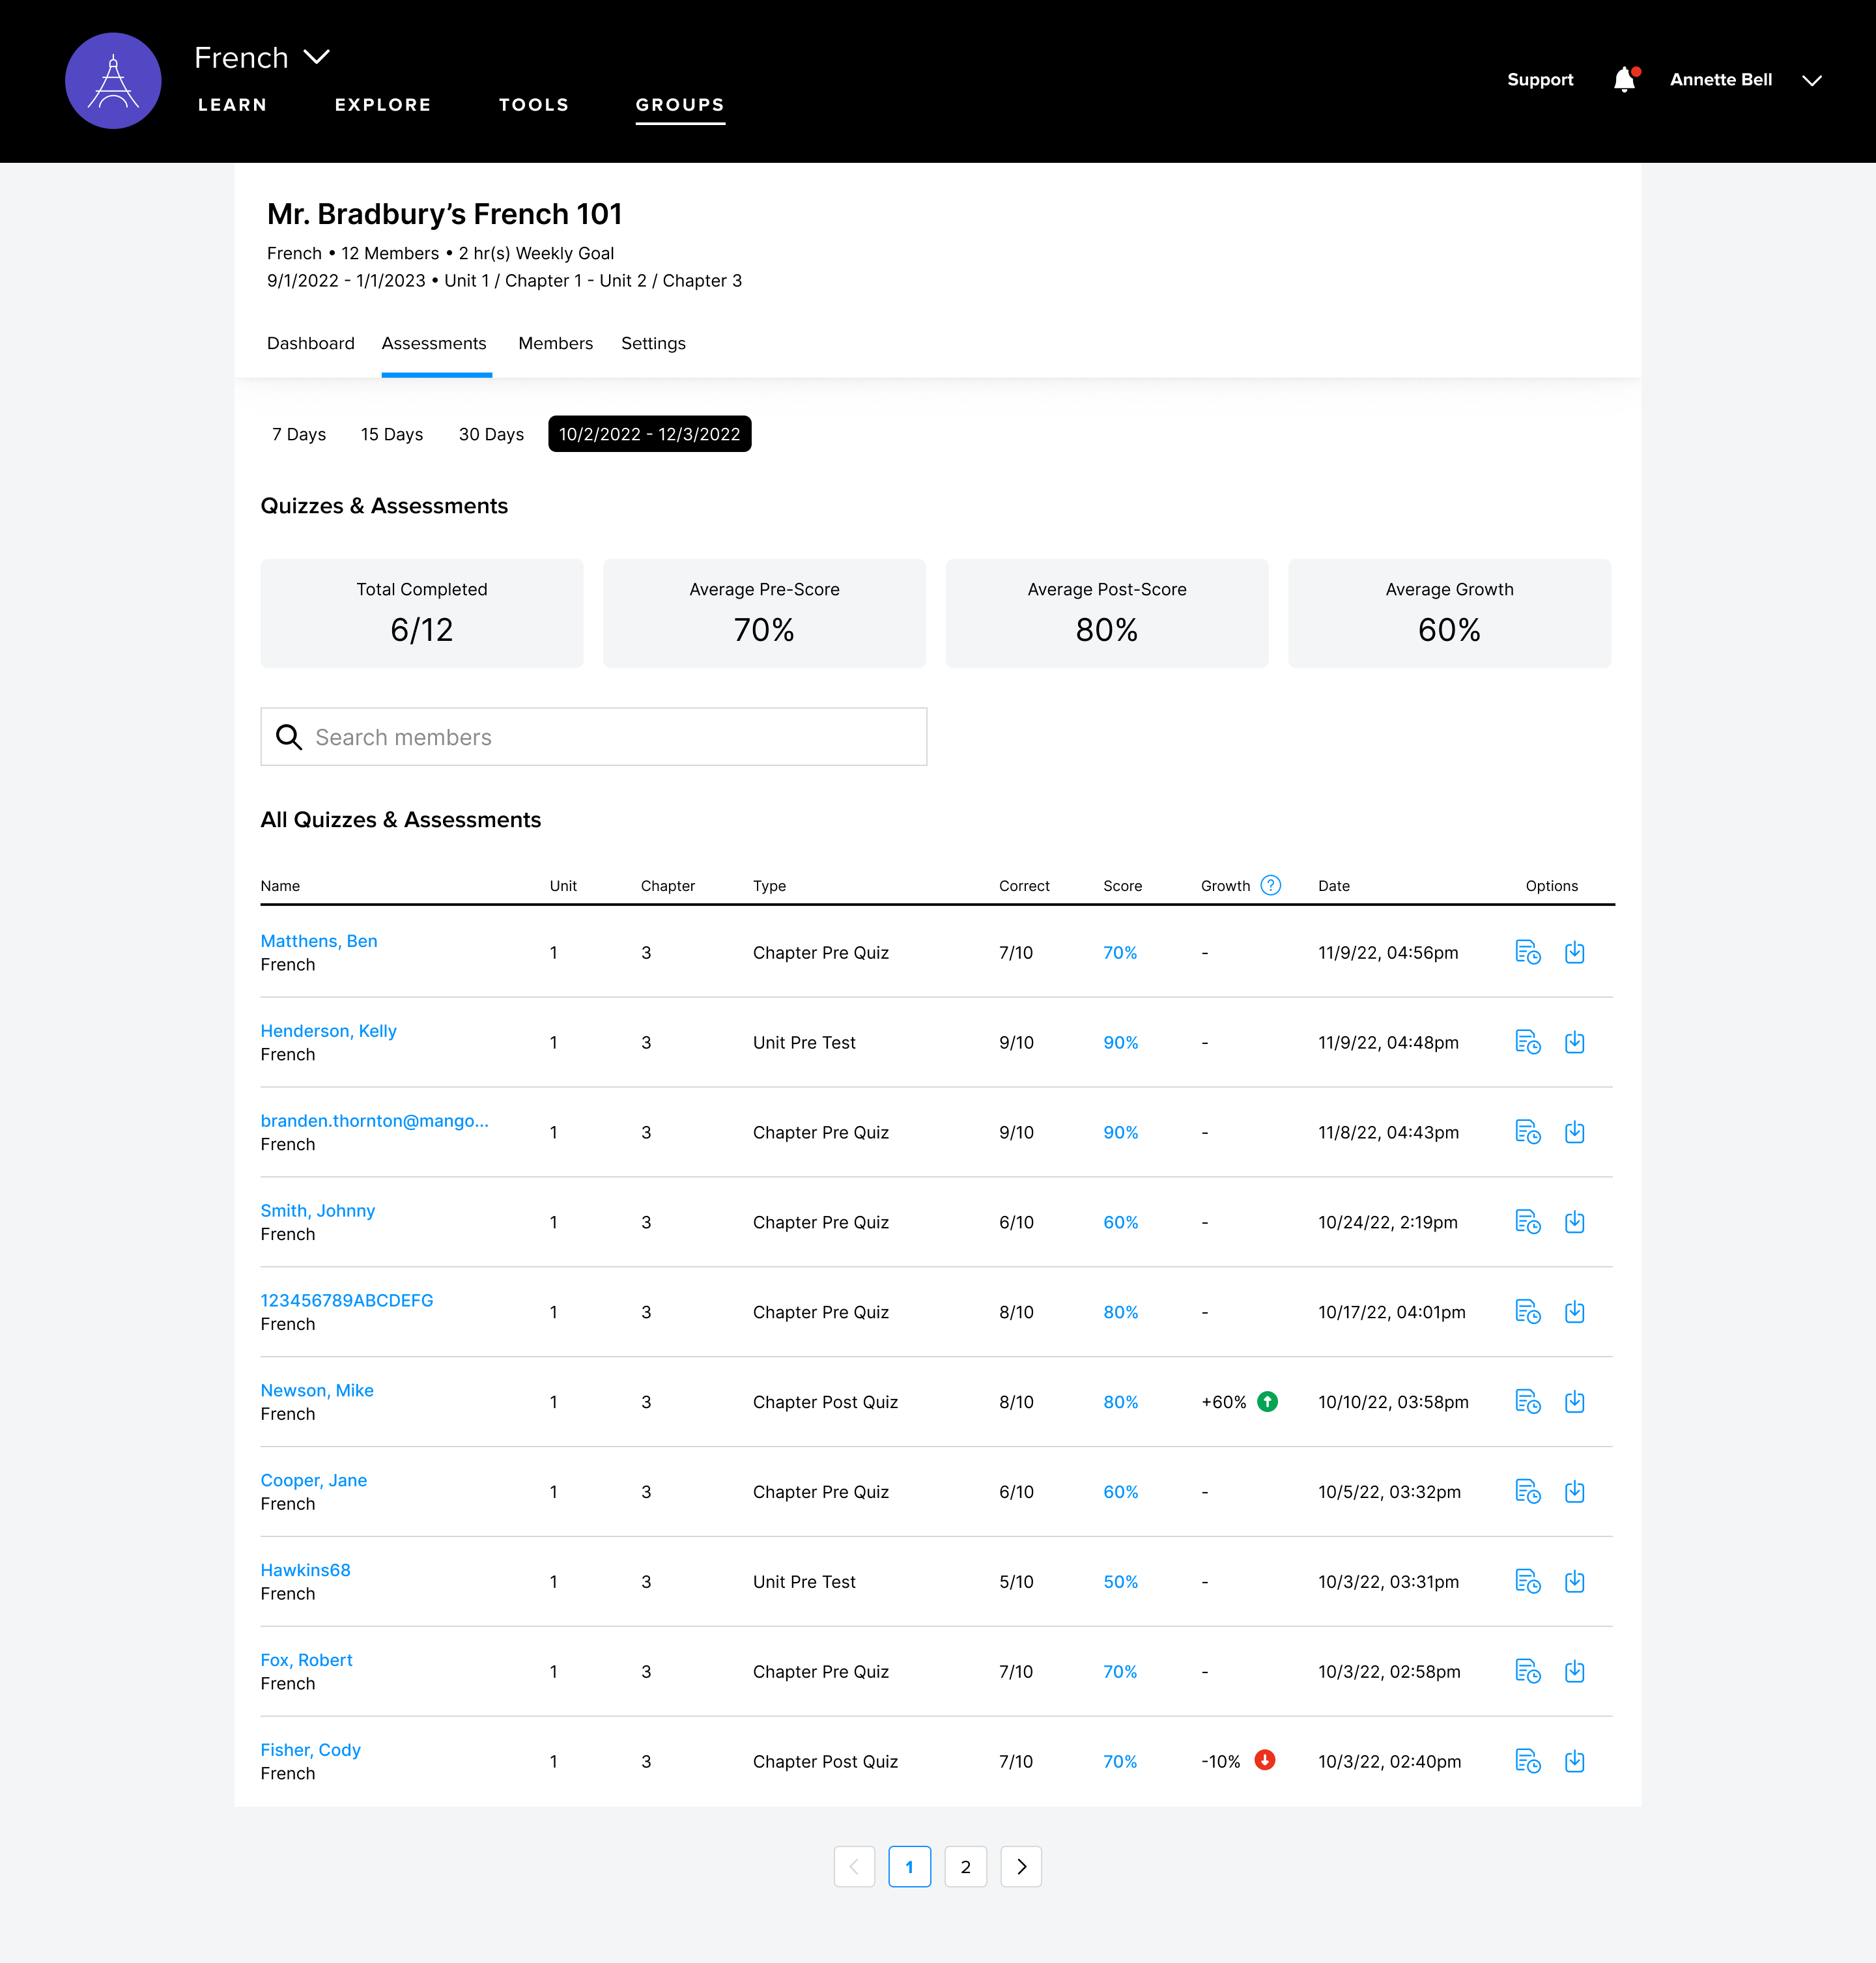The width and height of the screenshot is (1876, 1963).
Task: Select the 7 Days date filter
Action: (x=297, y=434)
